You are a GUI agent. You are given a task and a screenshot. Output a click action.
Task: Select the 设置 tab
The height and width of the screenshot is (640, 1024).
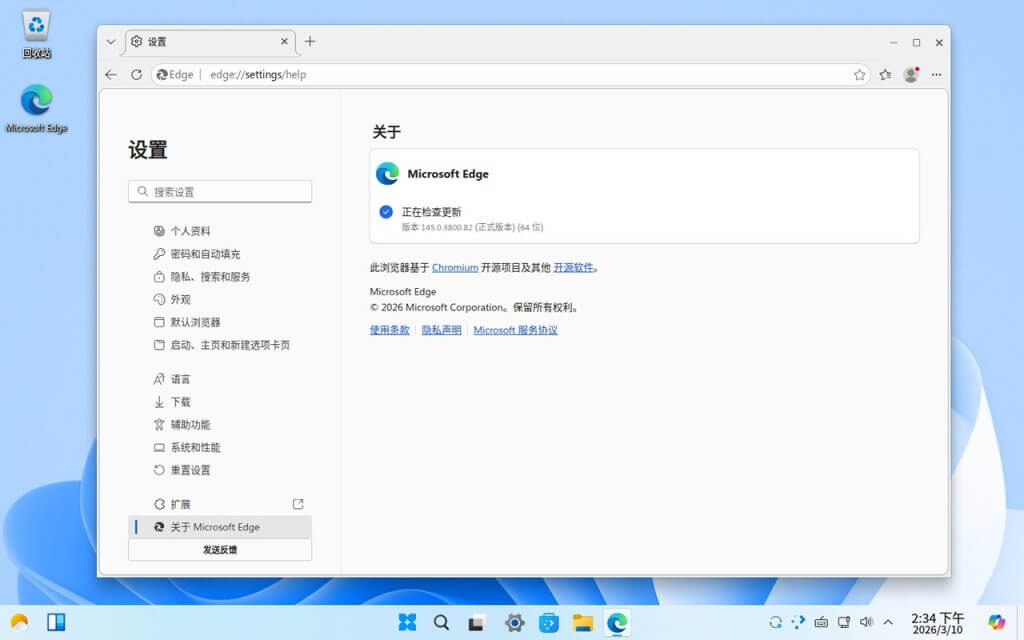(x=210, y=41)
